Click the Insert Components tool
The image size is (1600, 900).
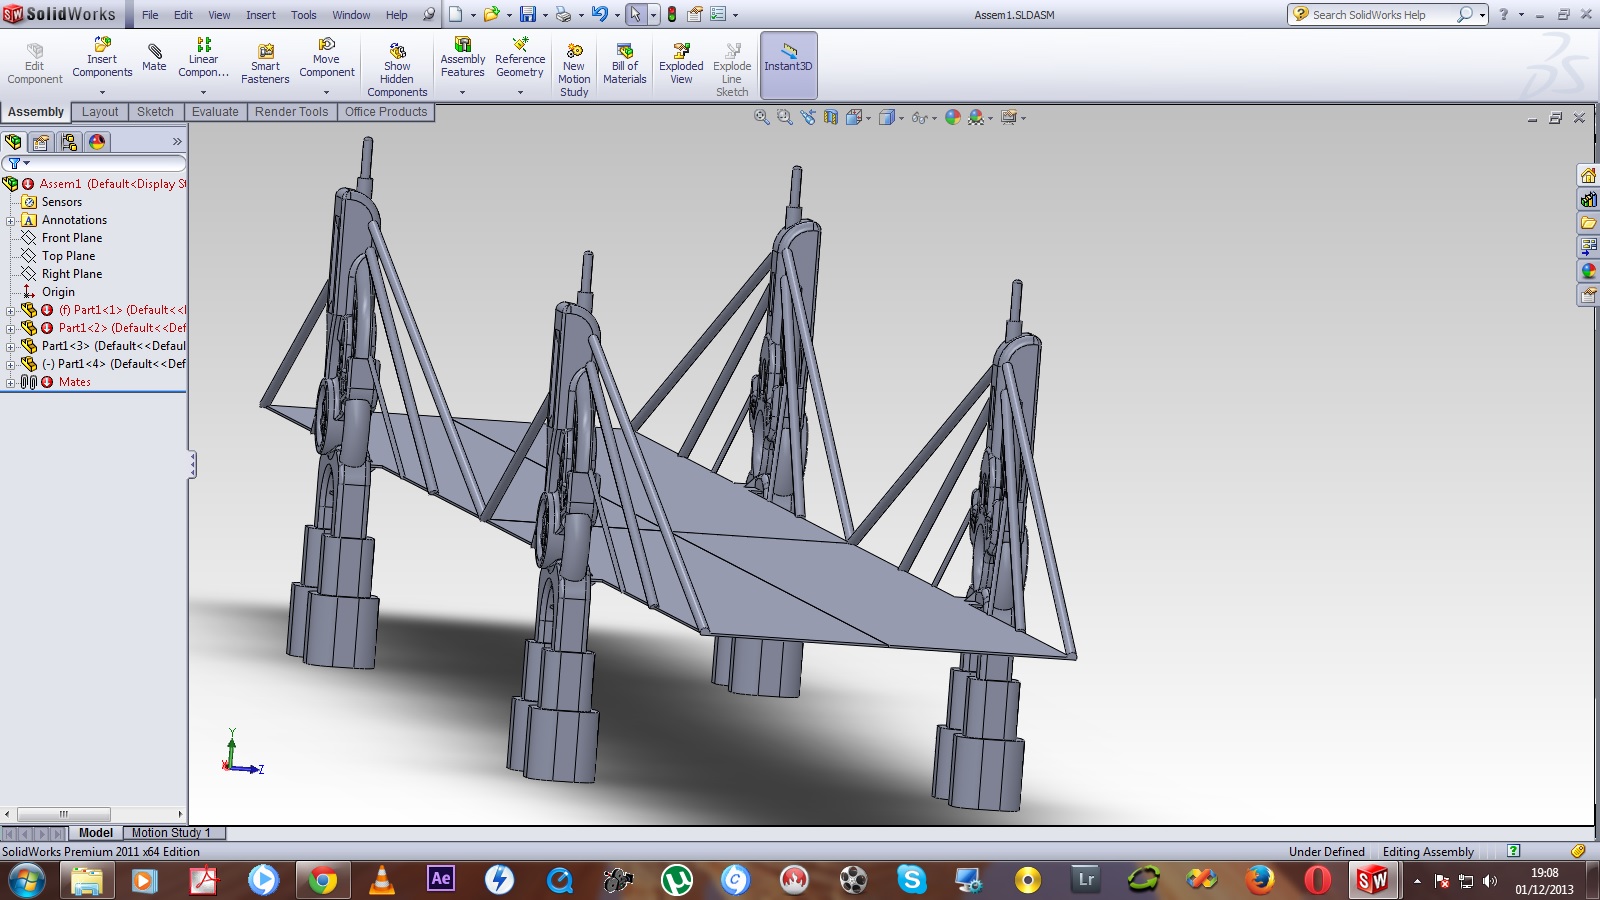click(x=102, y=58)
